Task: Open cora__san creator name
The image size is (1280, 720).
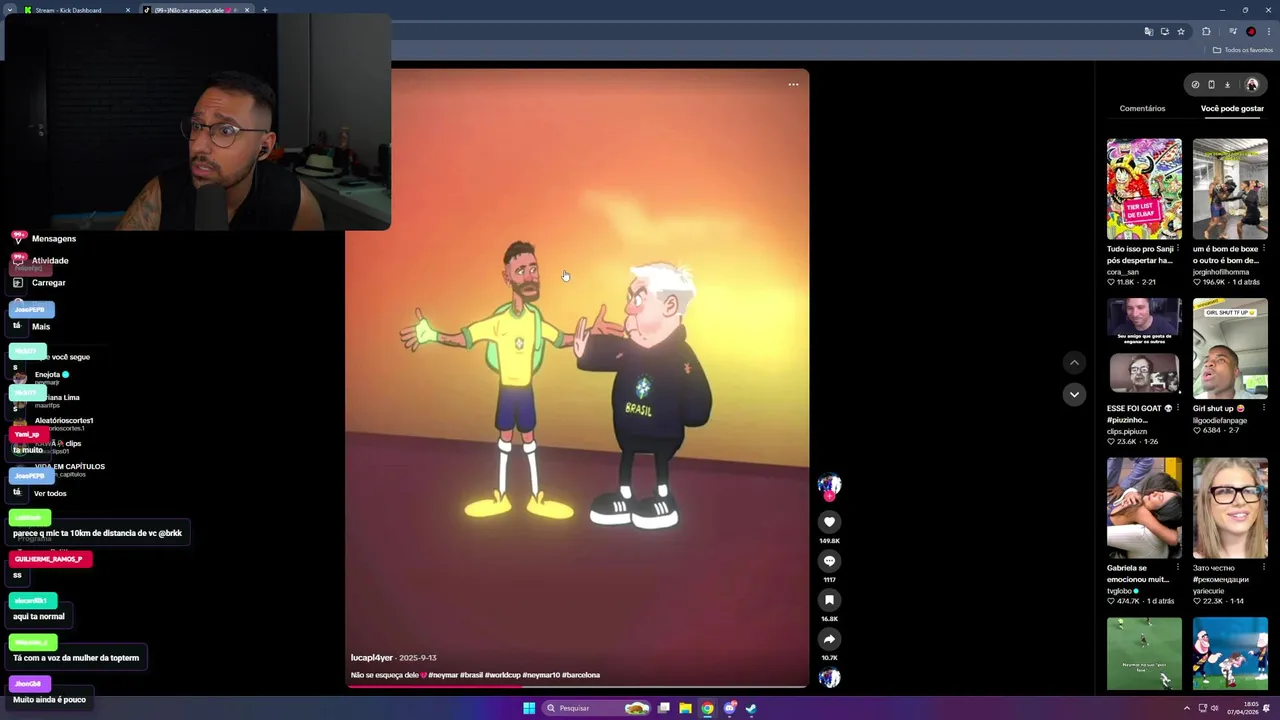Action: 1123,272
